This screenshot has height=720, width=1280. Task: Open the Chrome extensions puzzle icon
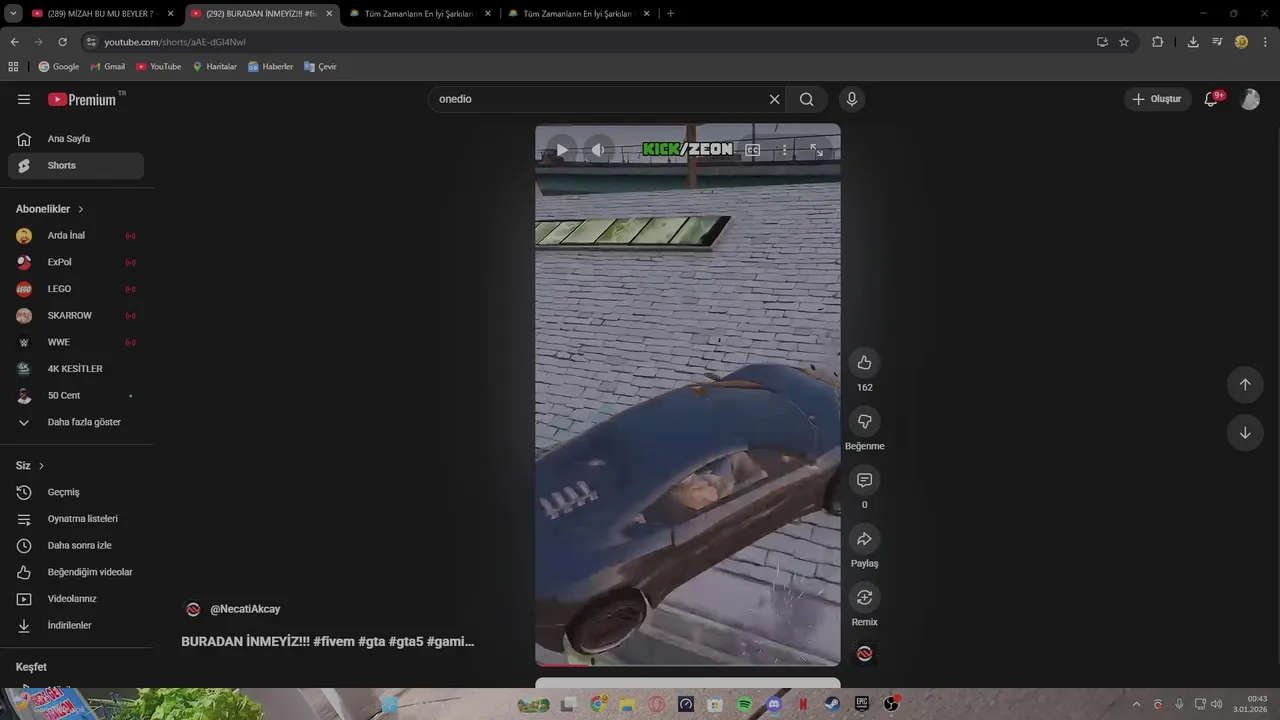coord(1158,42)
